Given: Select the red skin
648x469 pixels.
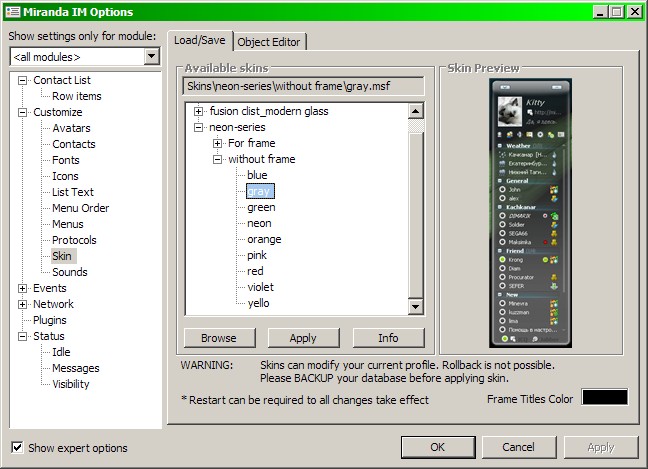Looking at the screenshot, I should pyautogui.click(x=255, y=271).
